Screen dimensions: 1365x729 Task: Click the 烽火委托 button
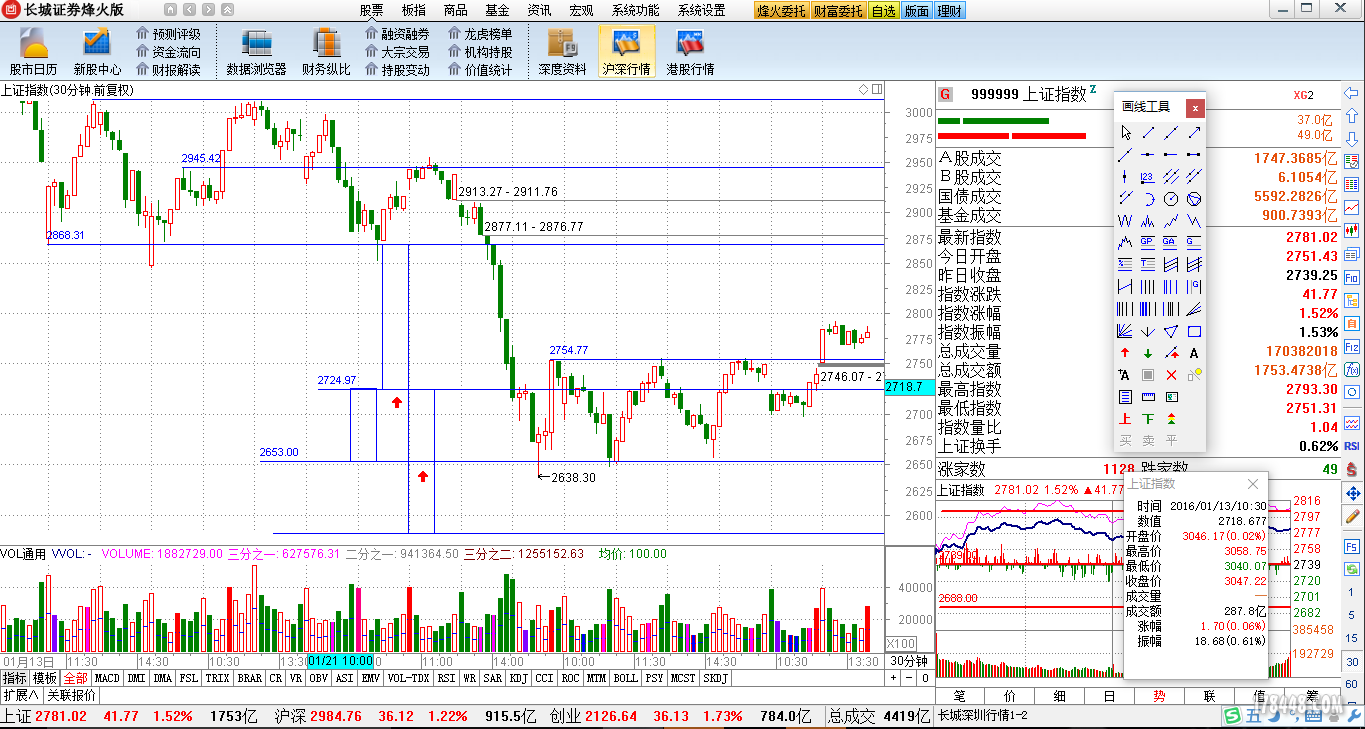coord(781,11)
